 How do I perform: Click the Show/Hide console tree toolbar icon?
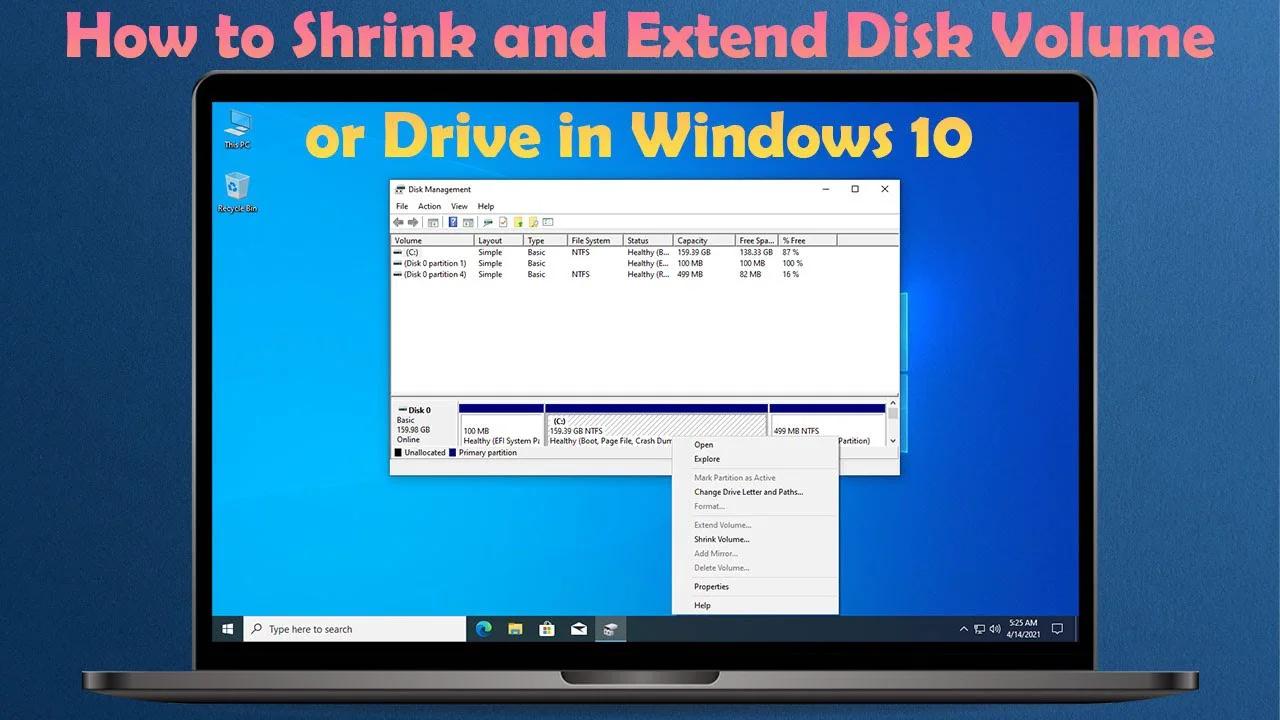(x=434, y=222)
